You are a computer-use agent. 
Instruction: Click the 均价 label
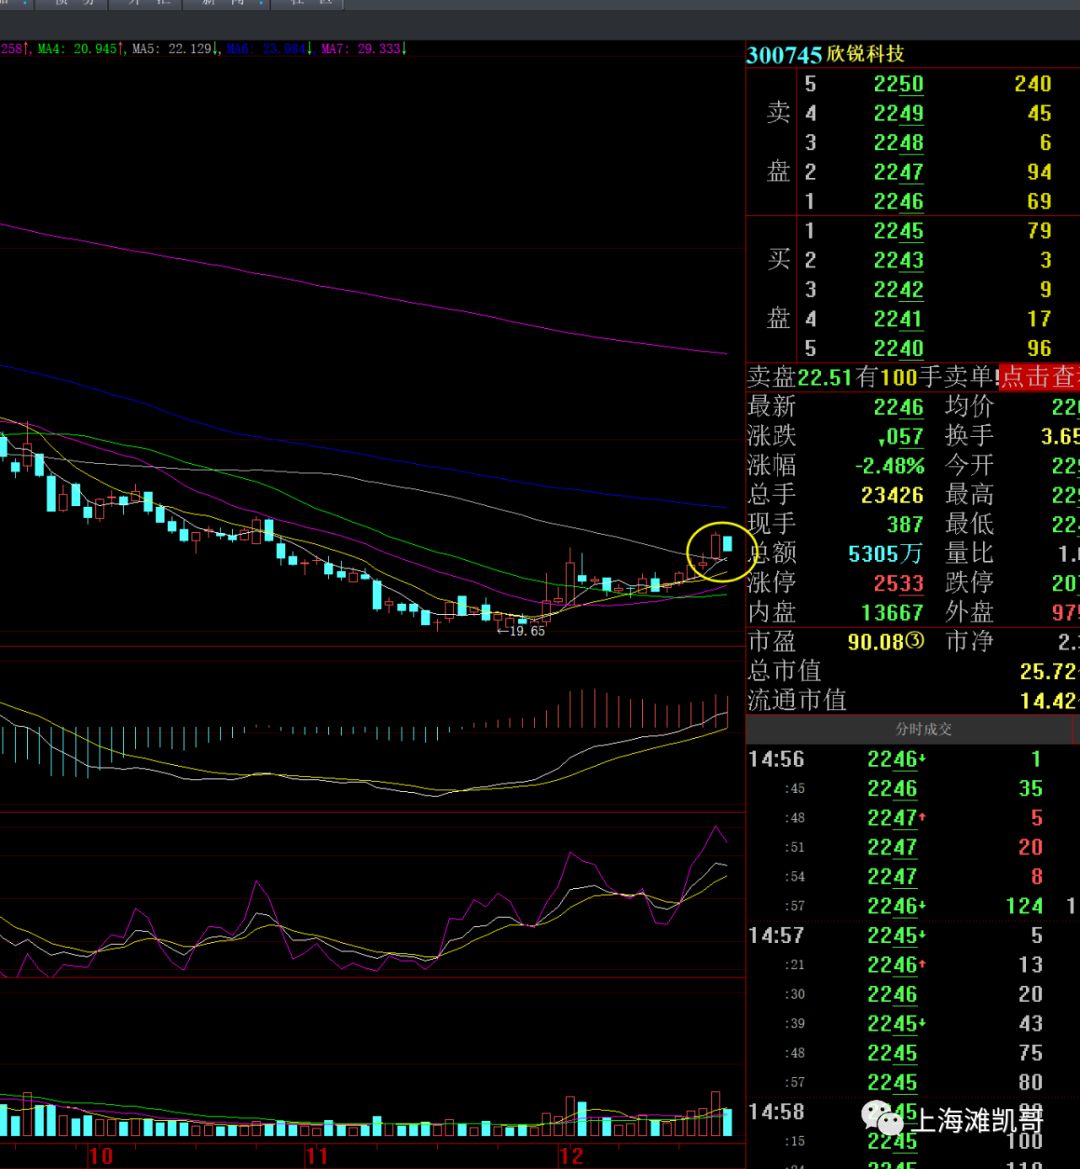pos(969,406)
